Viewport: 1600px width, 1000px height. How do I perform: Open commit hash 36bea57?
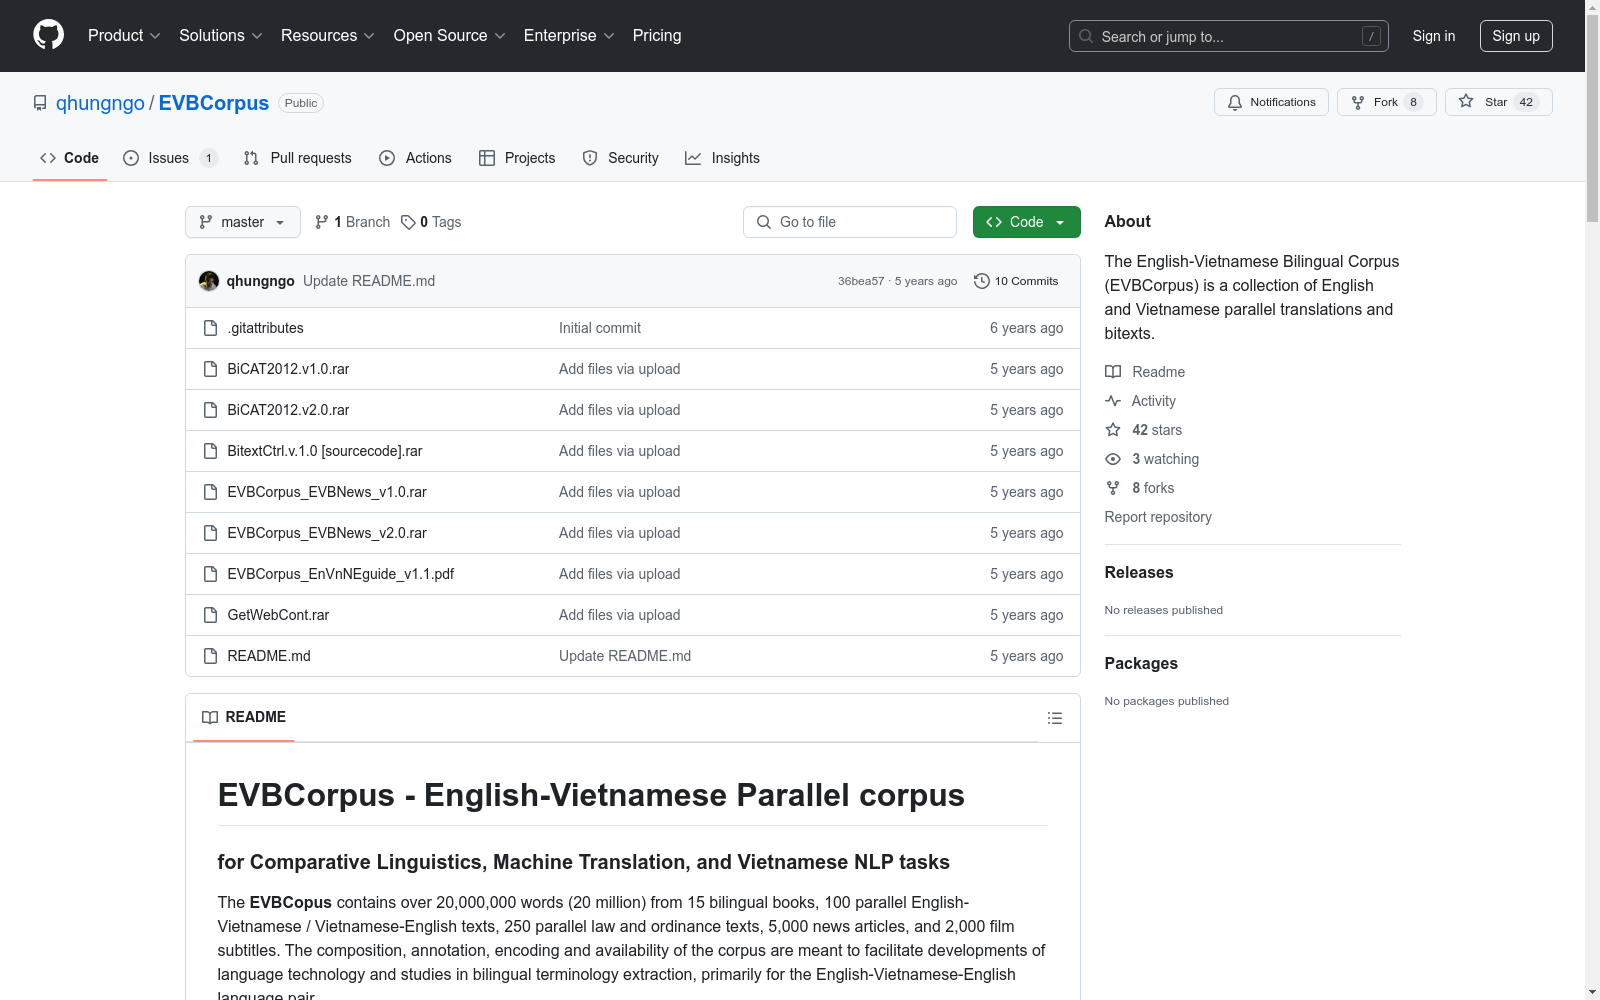pyautogui.click(x=861, y=281)
